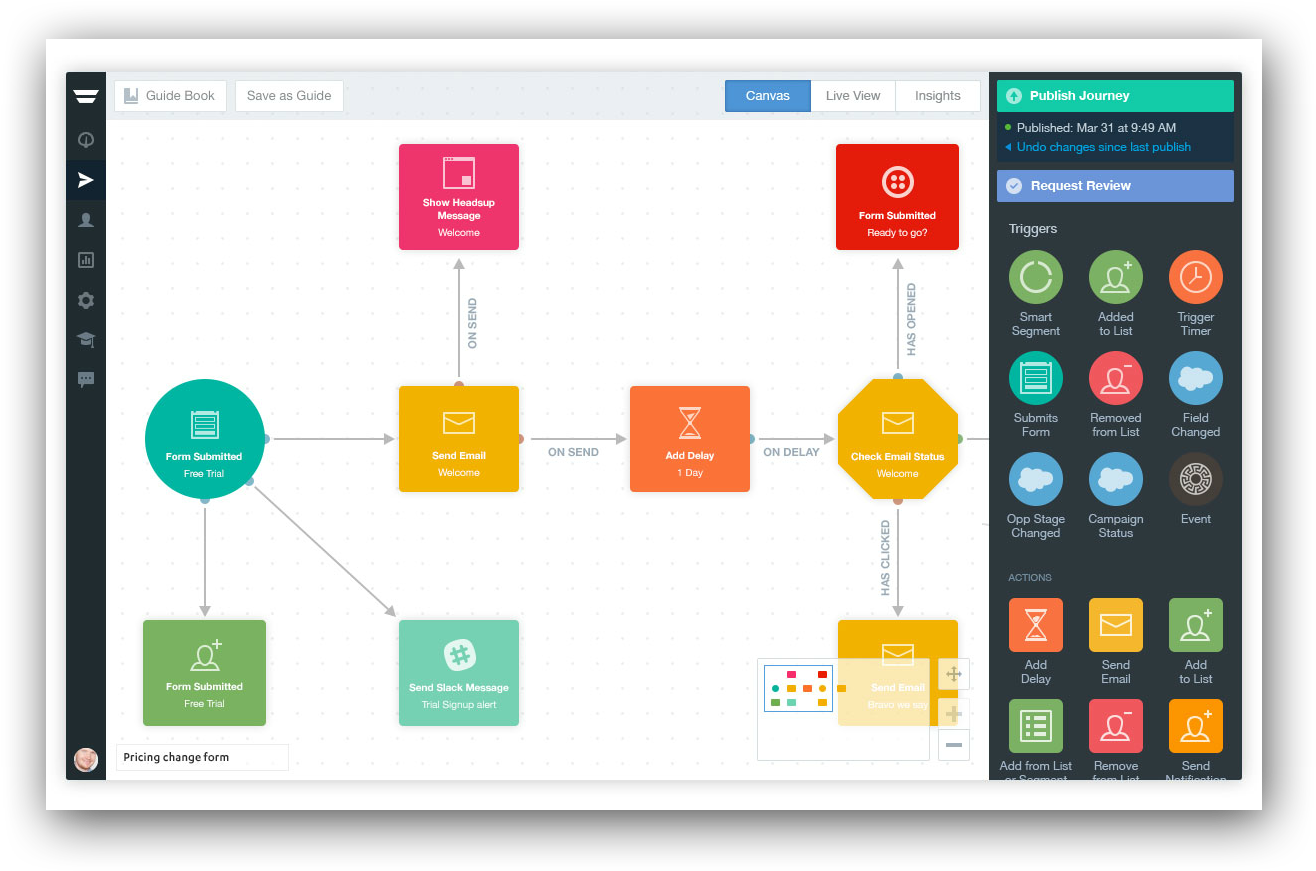The height and width of the screenshot is (871, 1316).
Task: Click the HAS OPENED connector label
Action: click(x=911, y=319)
